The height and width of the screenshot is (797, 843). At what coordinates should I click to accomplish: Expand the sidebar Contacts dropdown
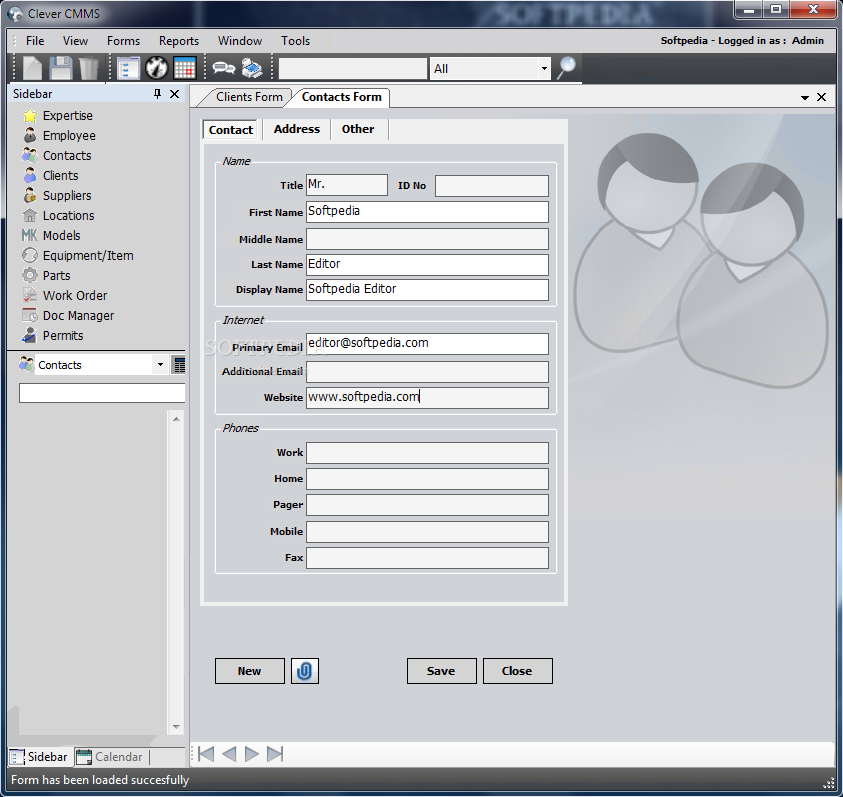160,365
